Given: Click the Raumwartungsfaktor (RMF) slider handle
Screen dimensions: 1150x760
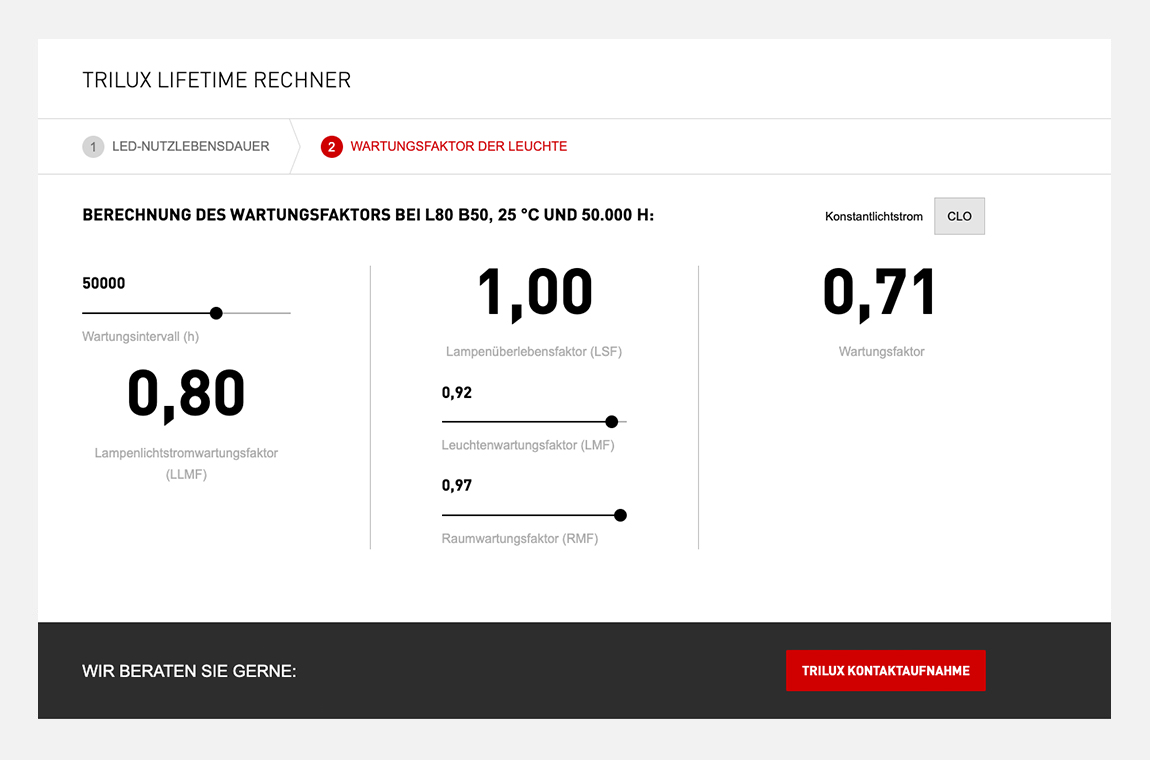Looking at the screenshot, I should [620, 516].
